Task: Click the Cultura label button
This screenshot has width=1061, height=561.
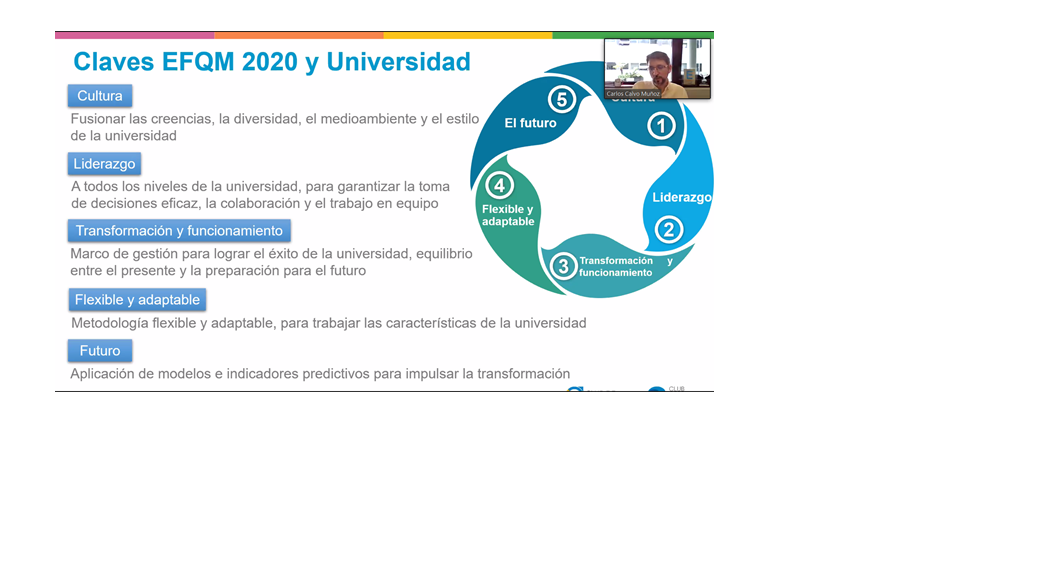Action: [99, 95]
